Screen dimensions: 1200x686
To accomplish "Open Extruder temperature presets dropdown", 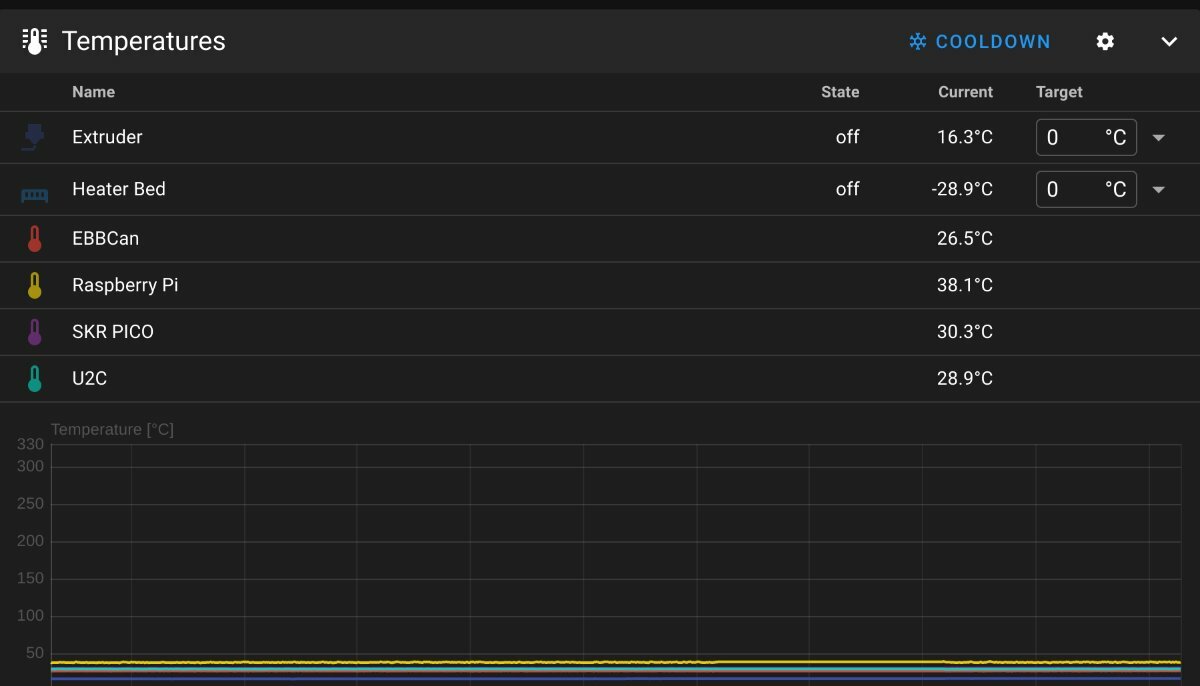I will (1159, 137).
